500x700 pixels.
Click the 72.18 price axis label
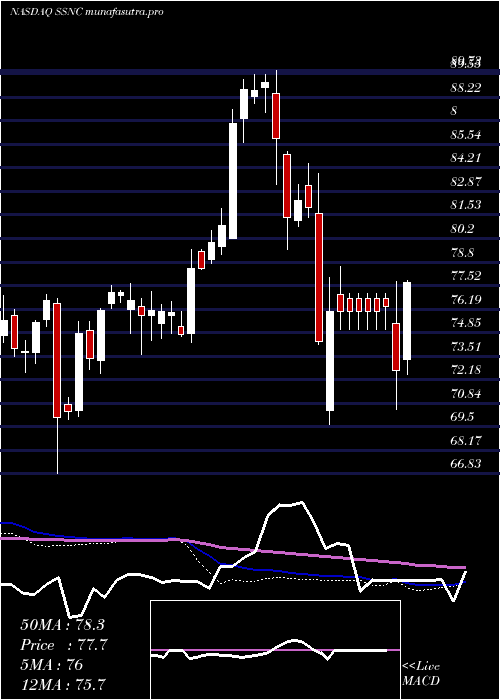465,370
